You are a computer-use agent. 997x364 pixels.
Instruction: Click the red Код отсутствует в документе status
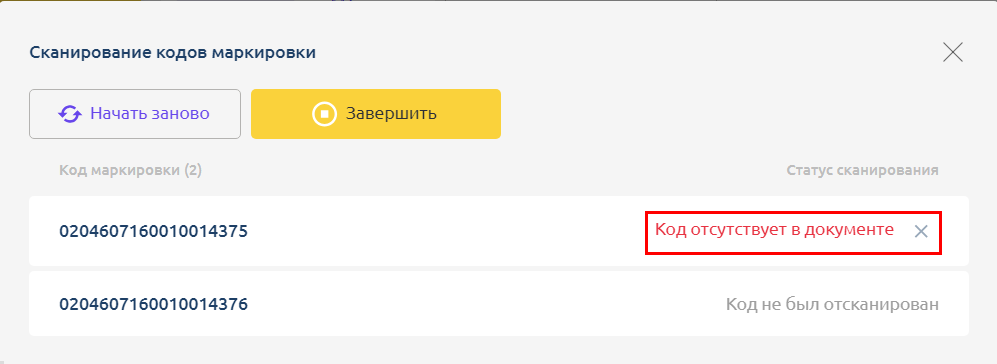774,230
